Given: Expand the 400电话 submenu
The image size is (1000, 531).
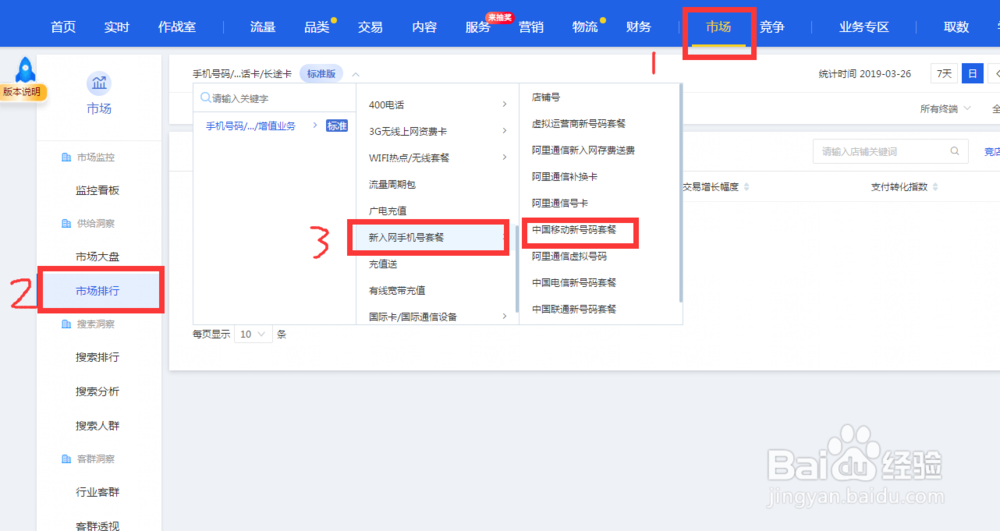Looking at the screenshot, I should 504,104.
